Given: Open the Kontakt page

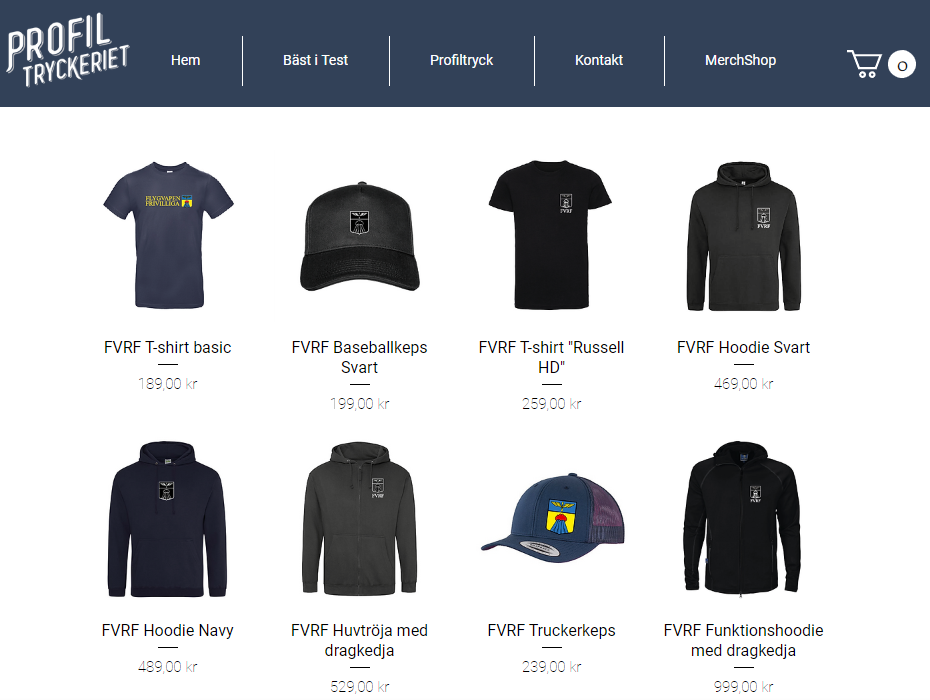Looking at the screenshot, I should pyautogui.click(x=599, y=60).
